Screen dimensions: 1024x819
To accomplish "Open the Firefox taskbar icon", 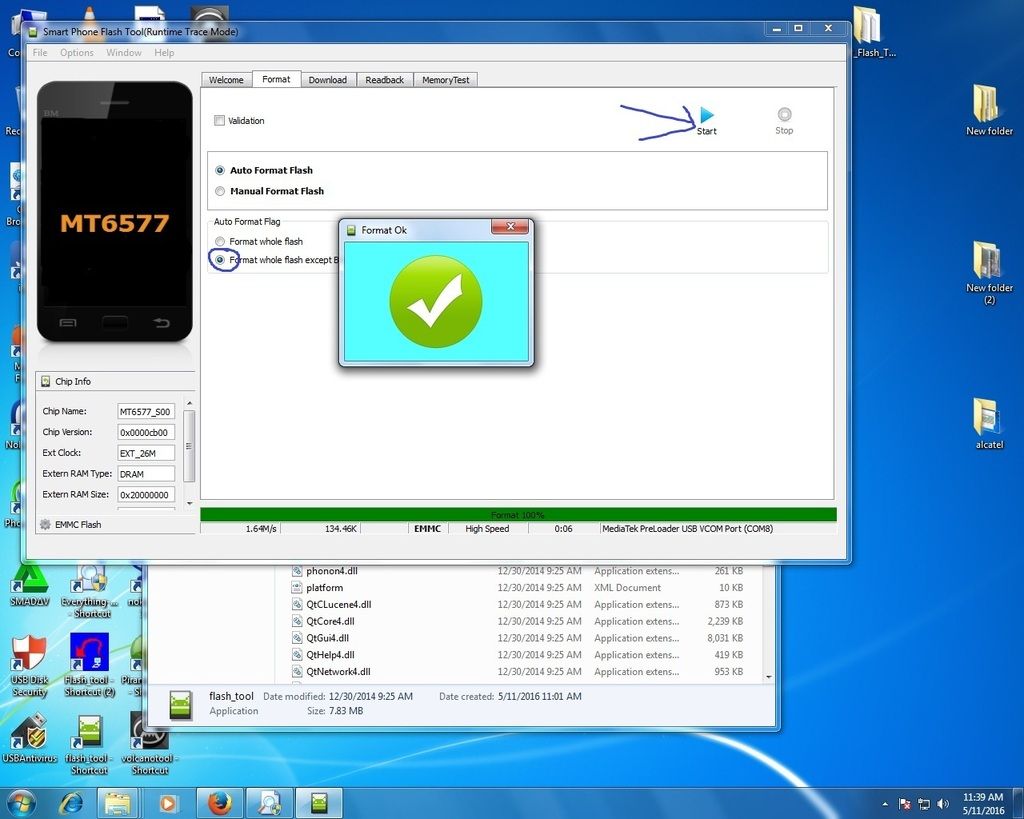I will click(x=220, y=802).
